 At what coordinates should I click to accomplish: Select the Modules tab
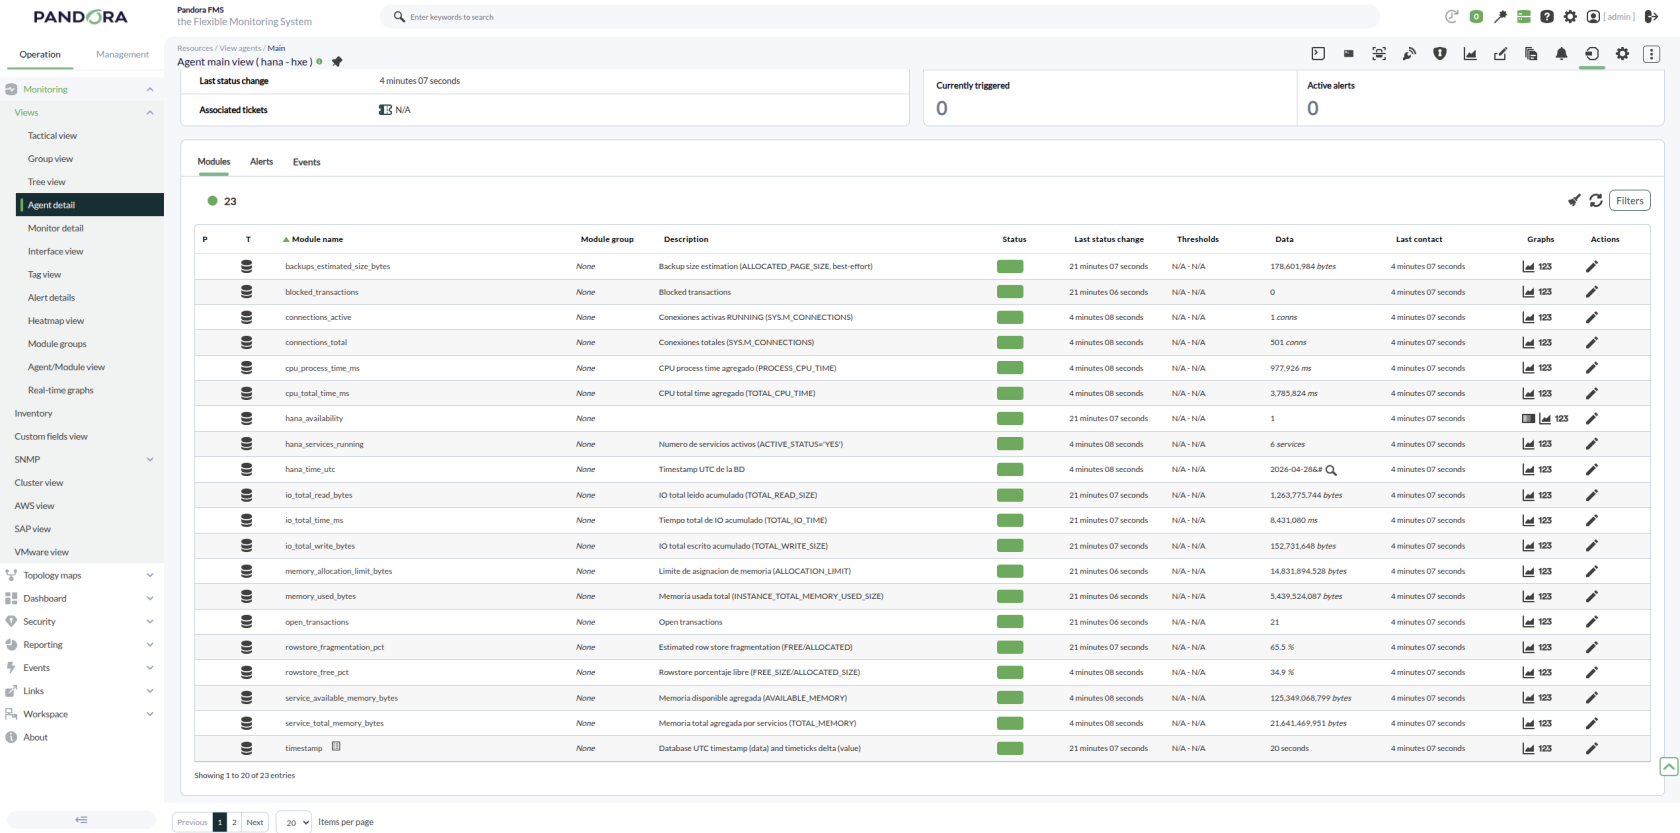pyautogui.click(x=214, y=162)
